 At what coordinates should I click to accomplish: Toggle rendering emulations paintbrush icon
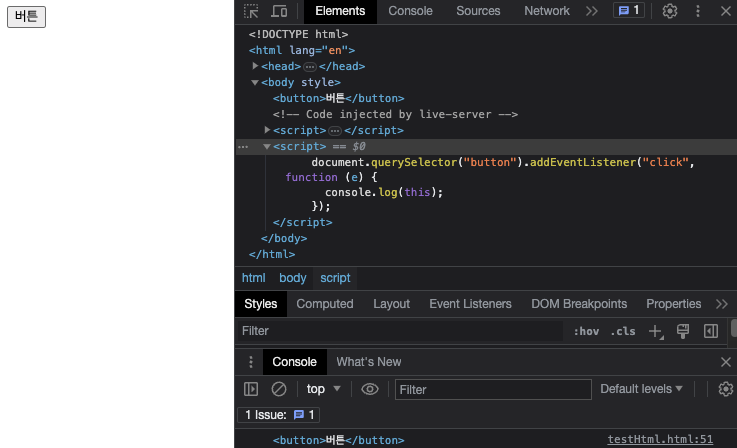pyautogui.click(x=683, y=331)
